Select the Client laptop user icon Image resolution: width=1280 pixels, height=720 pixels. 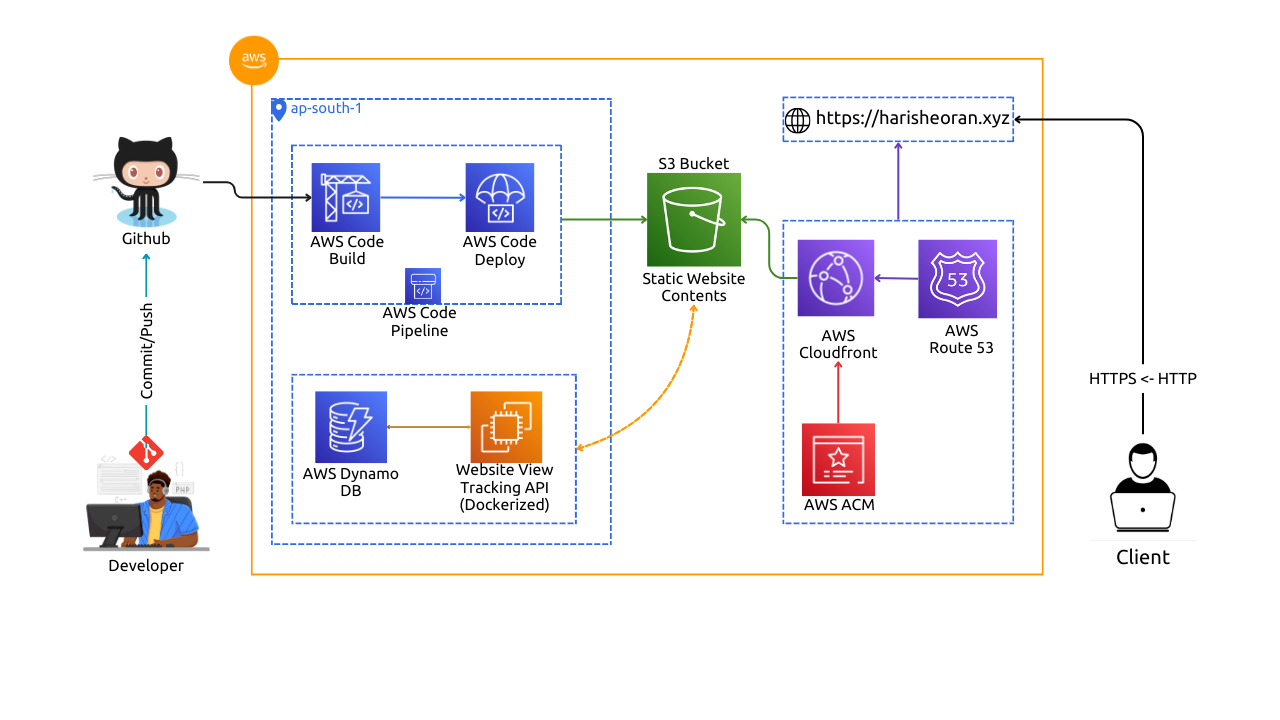point(1143,486)
